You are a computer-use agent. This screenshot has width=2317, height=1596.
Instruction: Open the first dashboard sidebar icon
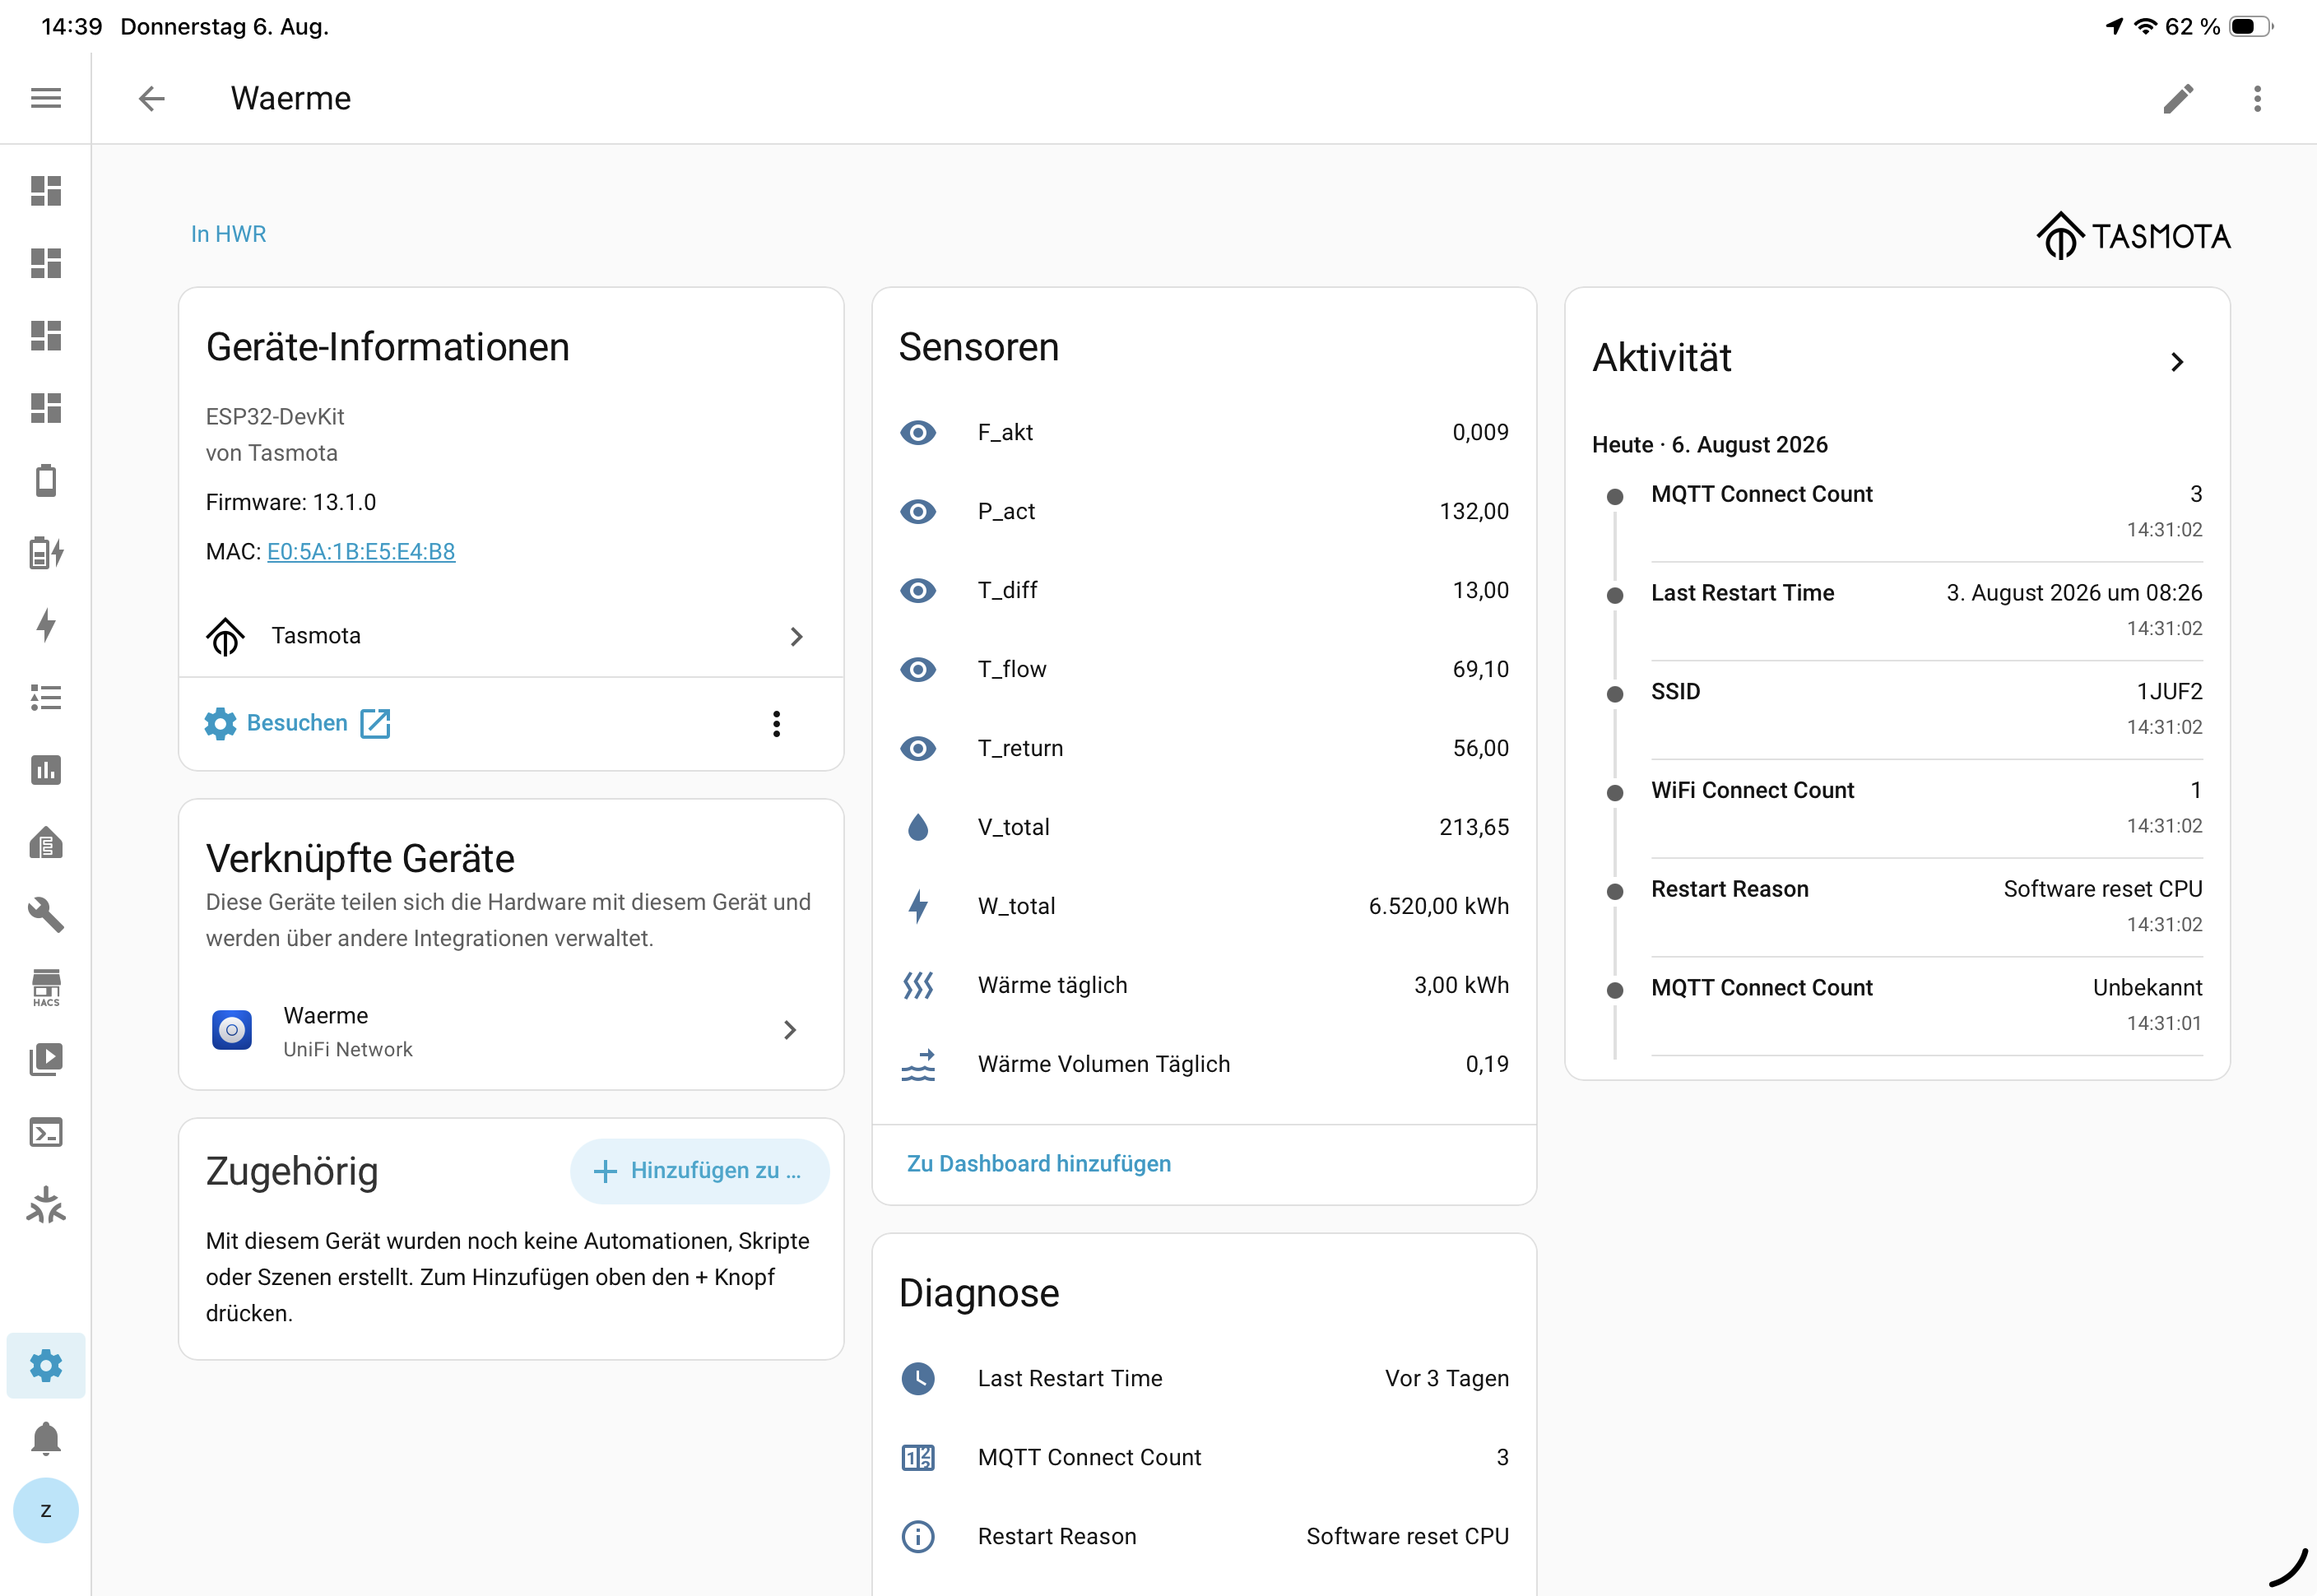point(46,190)
